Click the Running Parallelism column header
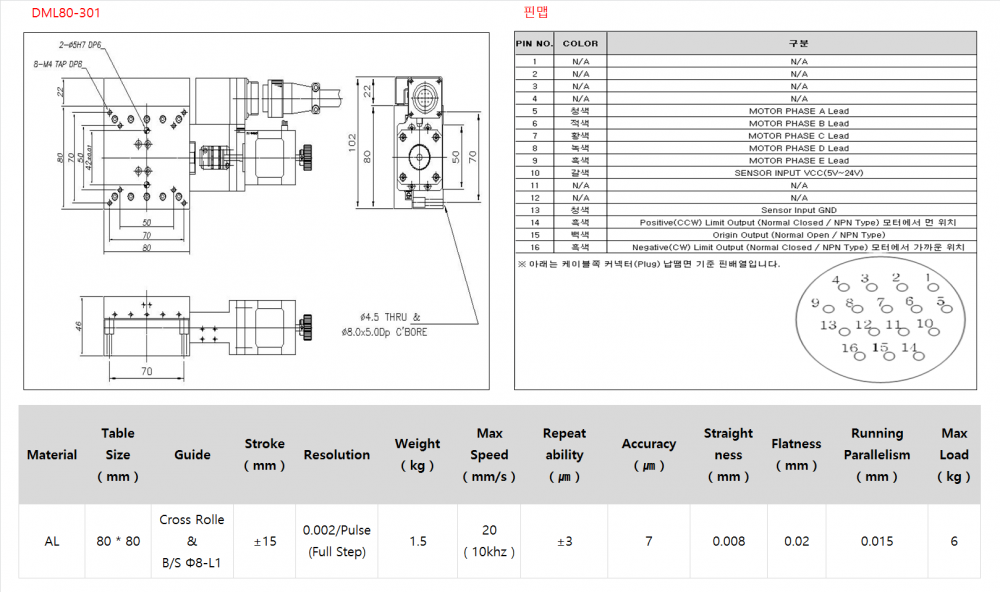Screen dimensions: 1000x592 (877, 455)
